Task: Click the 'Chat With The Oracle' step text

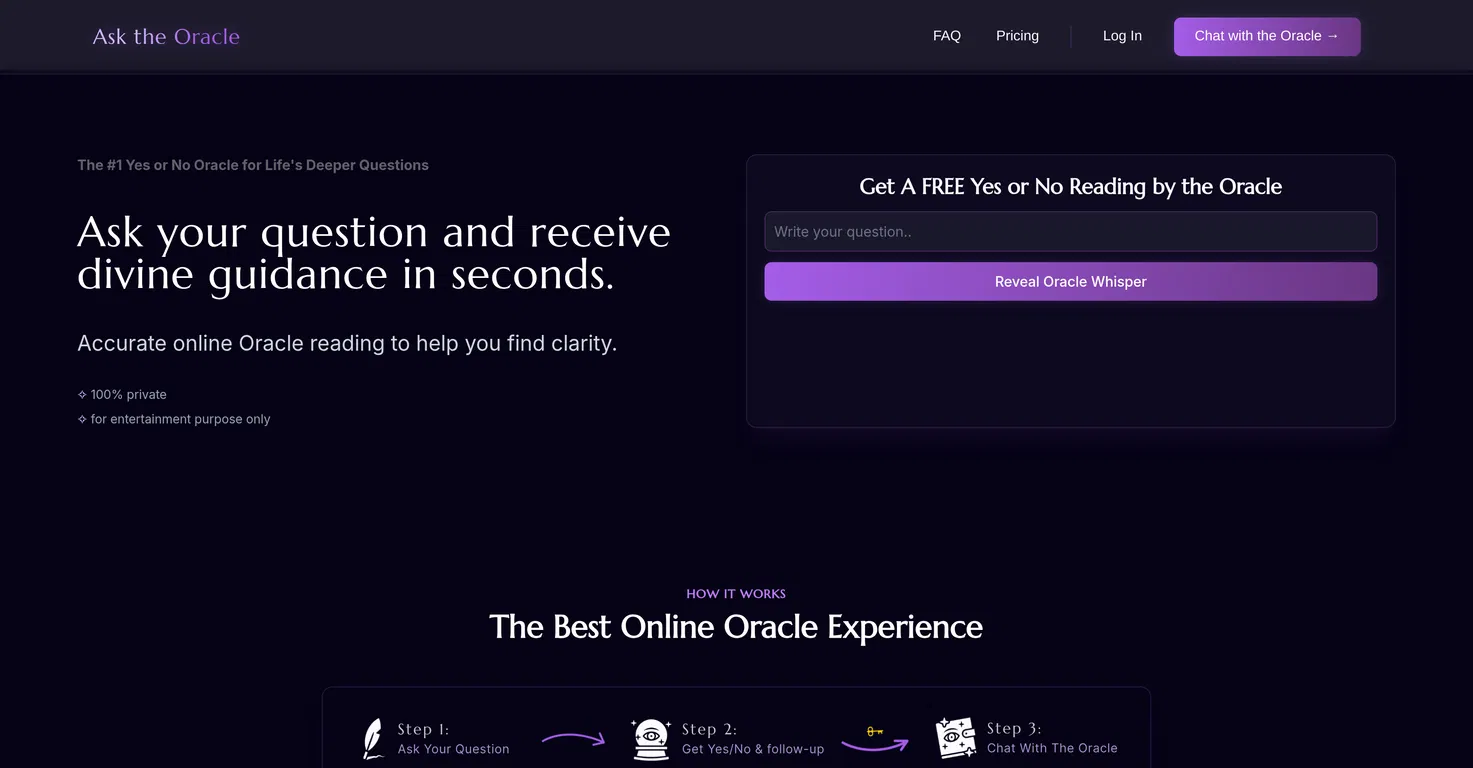Action: pos(1052,748)
